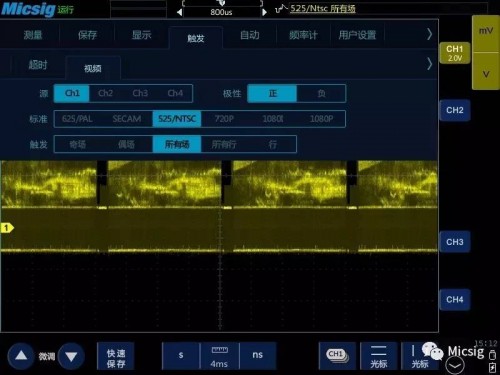This screenshot has width=500, height=375.
Task: Open the 超时 (Timeout) trigger tab
Action: click(38, 65)
